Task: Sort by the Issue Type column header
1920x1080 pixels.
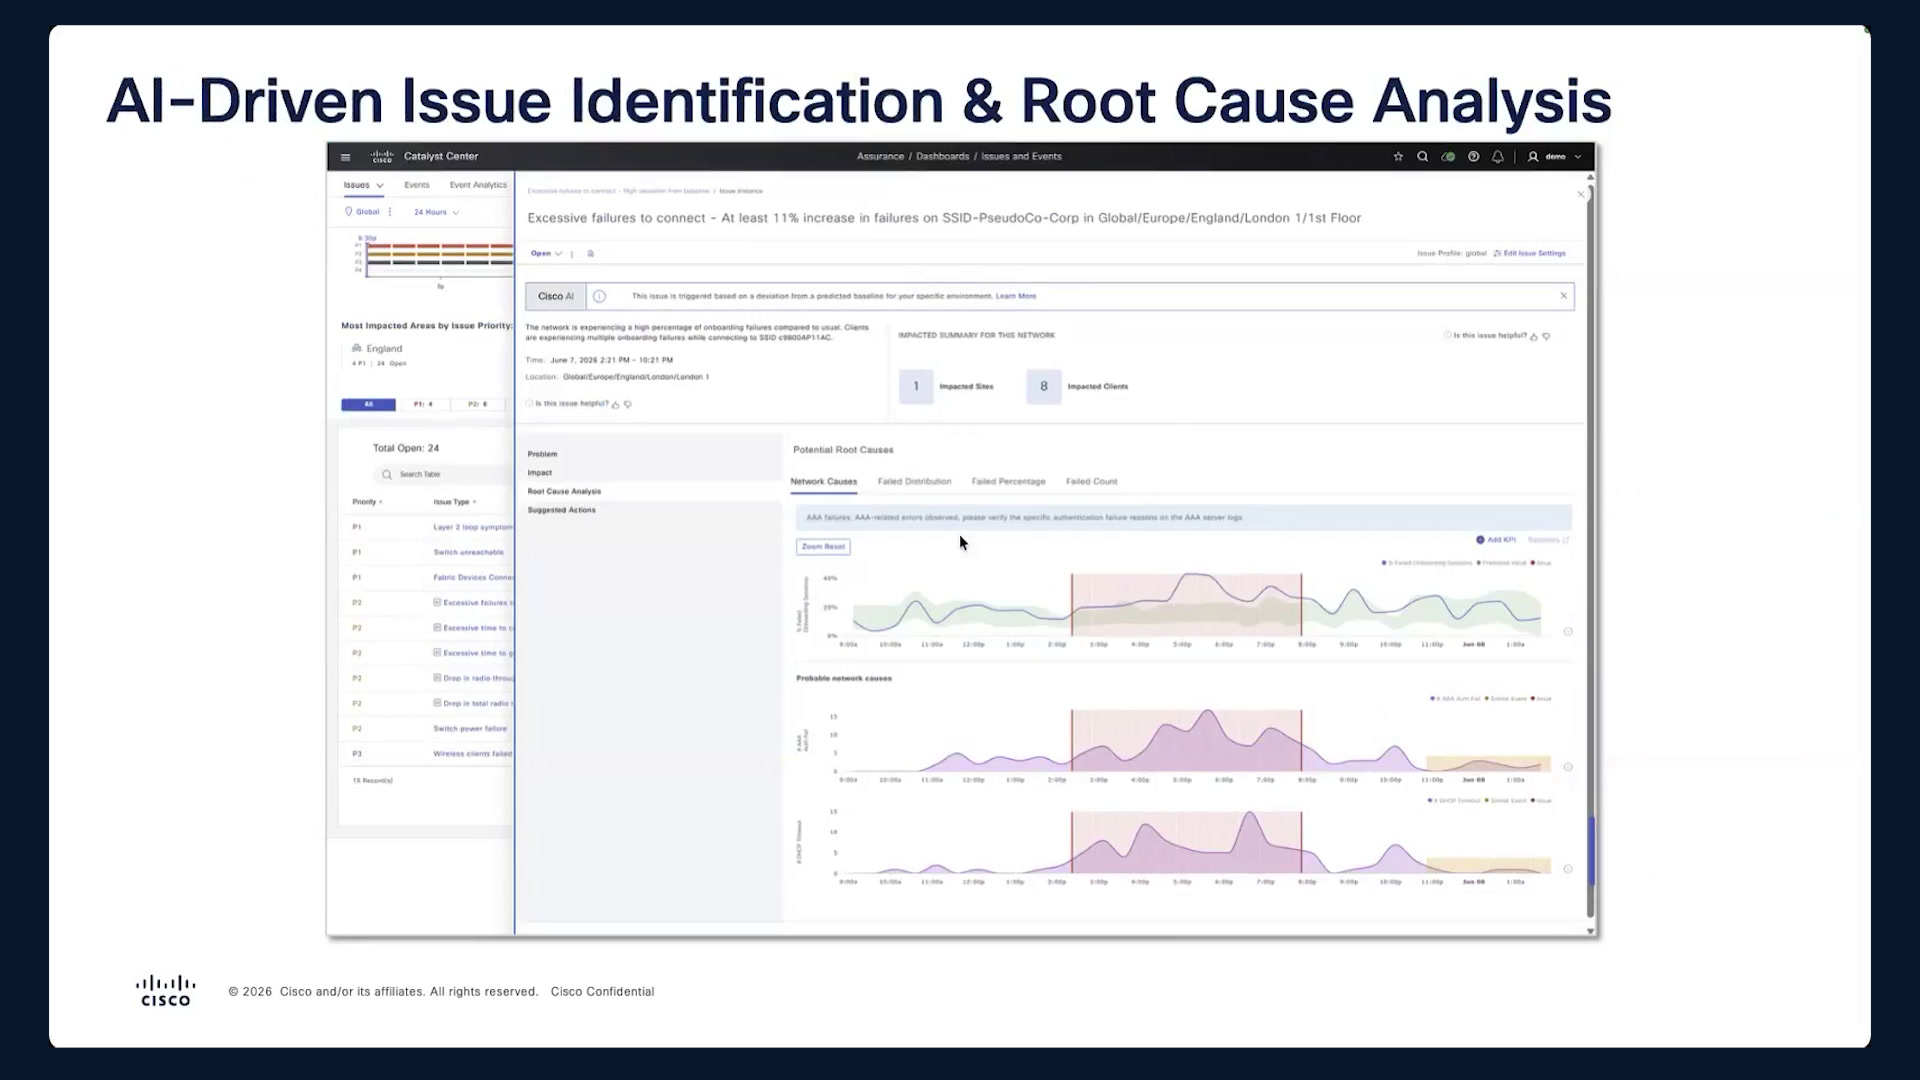Action: [x=454, y=502]
